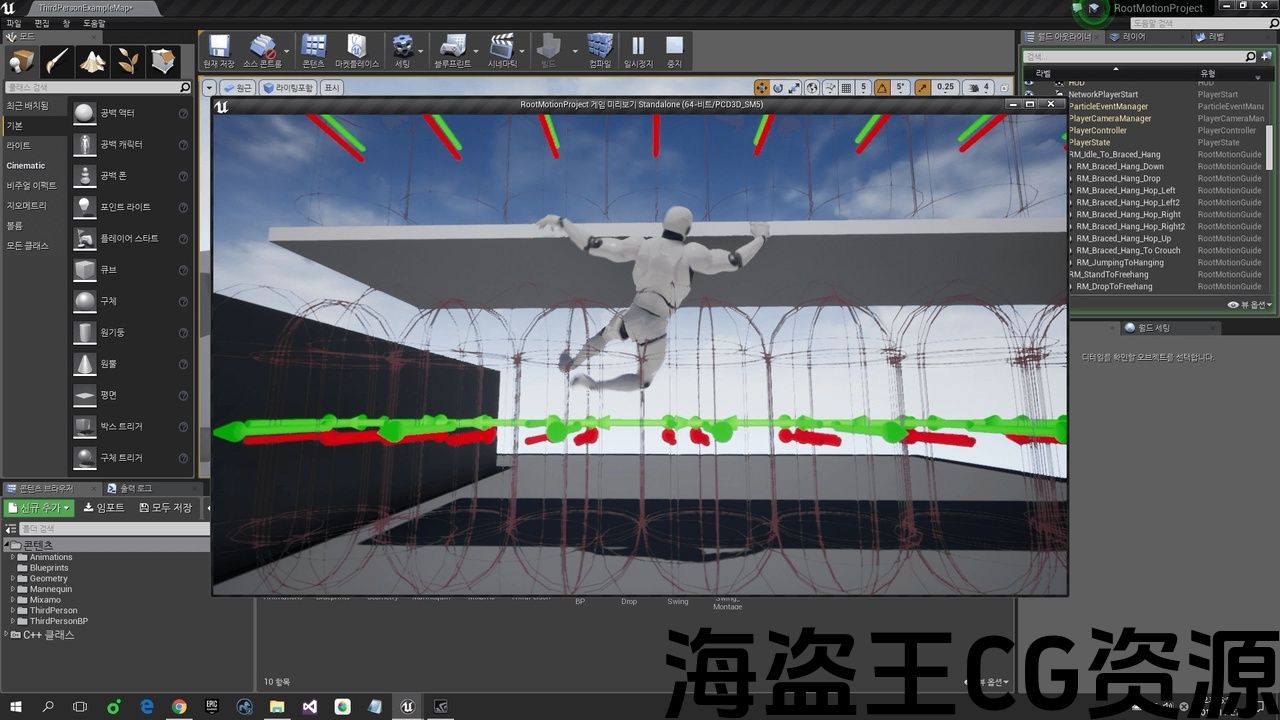
Task: Click the Blueprints (블루프린트) toolbar icon
Action: 452,48
